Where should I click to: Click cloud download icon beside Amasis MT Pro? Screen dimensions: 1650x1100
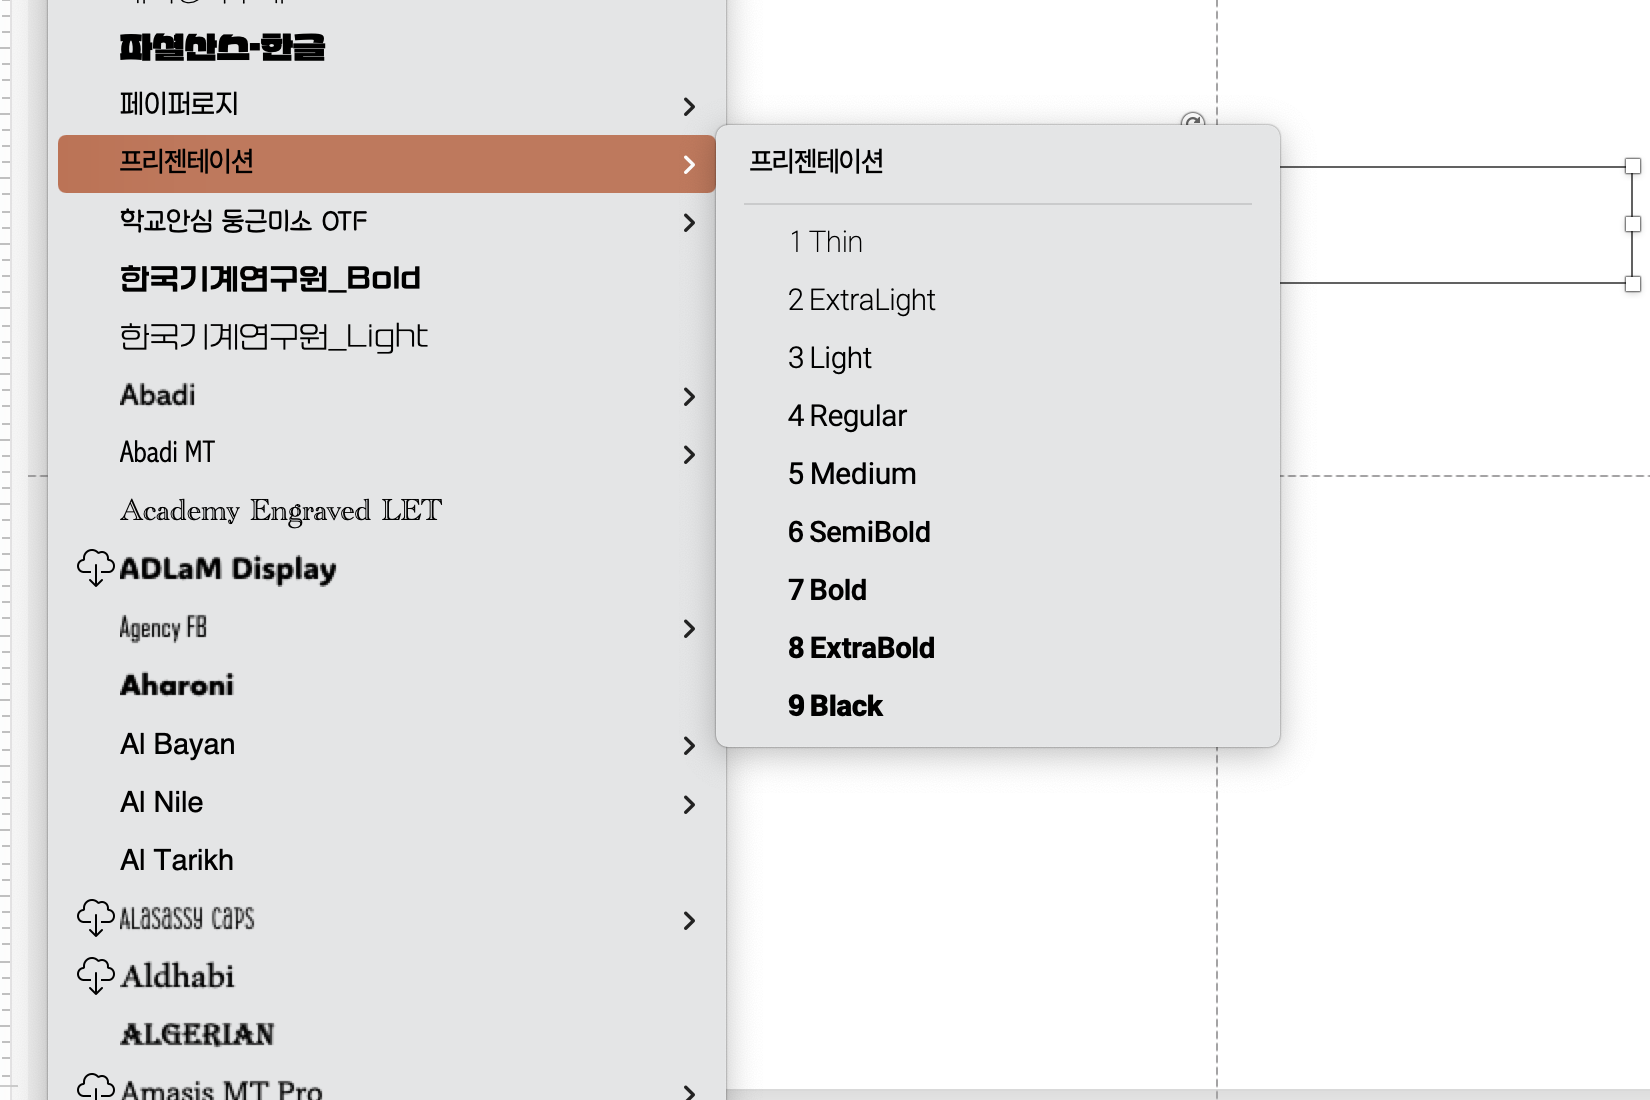(x=96, y=1087)
